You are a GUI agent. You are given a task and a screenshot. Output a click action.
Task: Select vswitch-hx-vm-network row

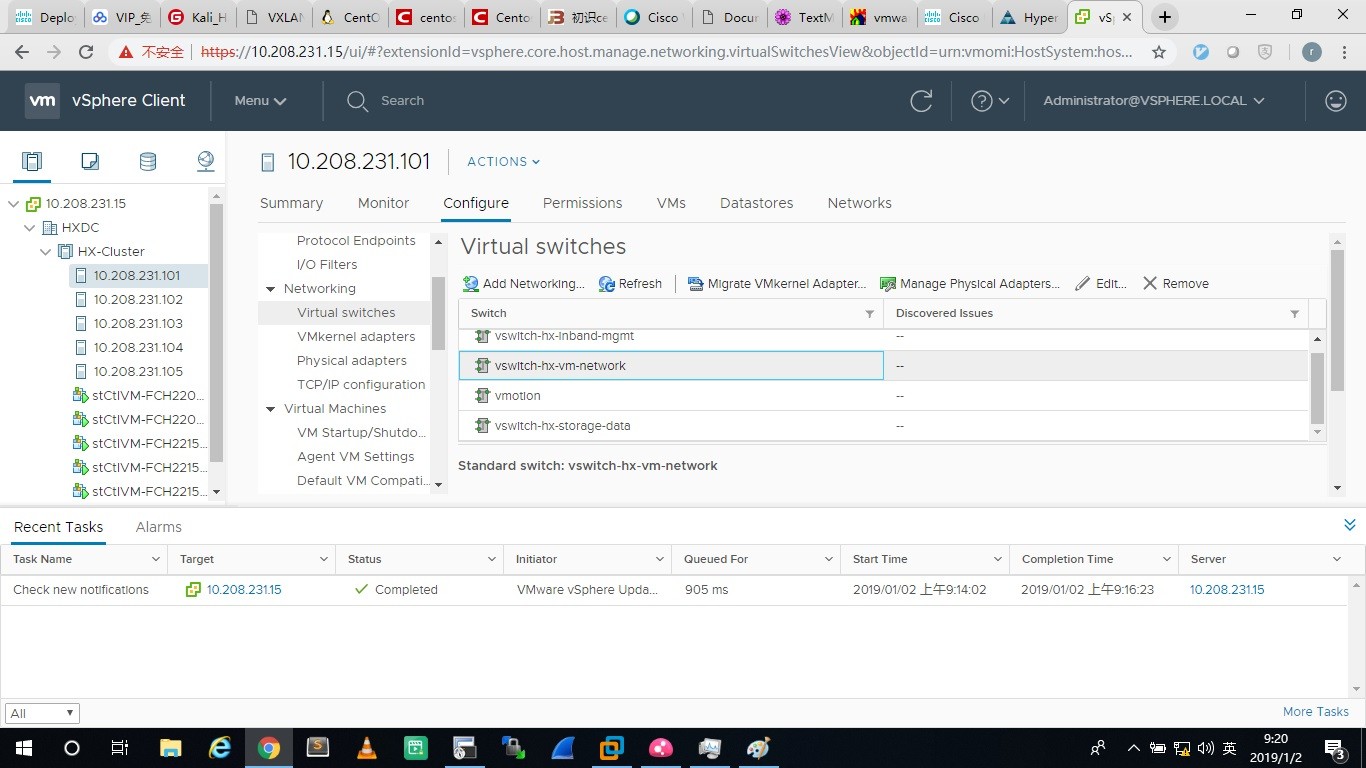(883, 366)
